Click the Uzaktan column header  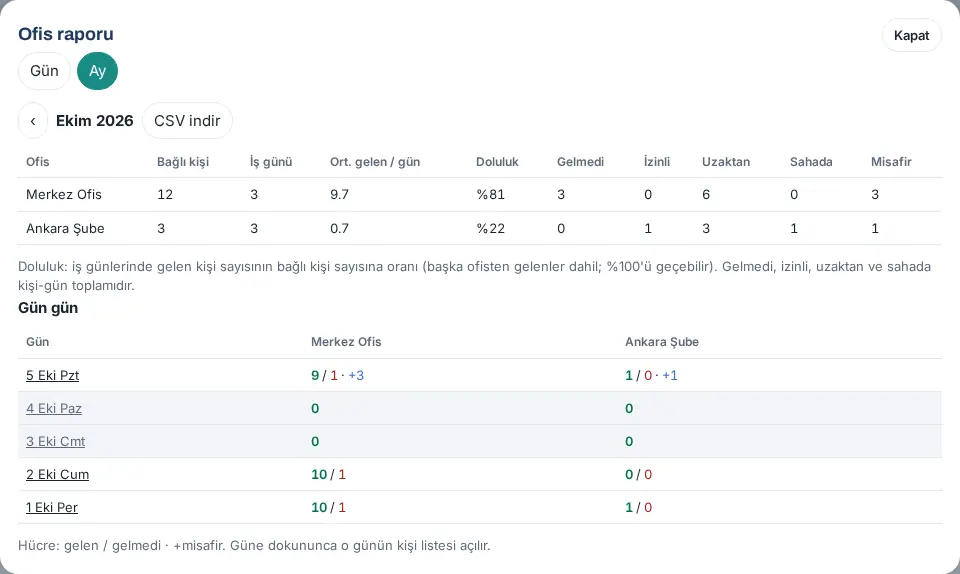726,162
